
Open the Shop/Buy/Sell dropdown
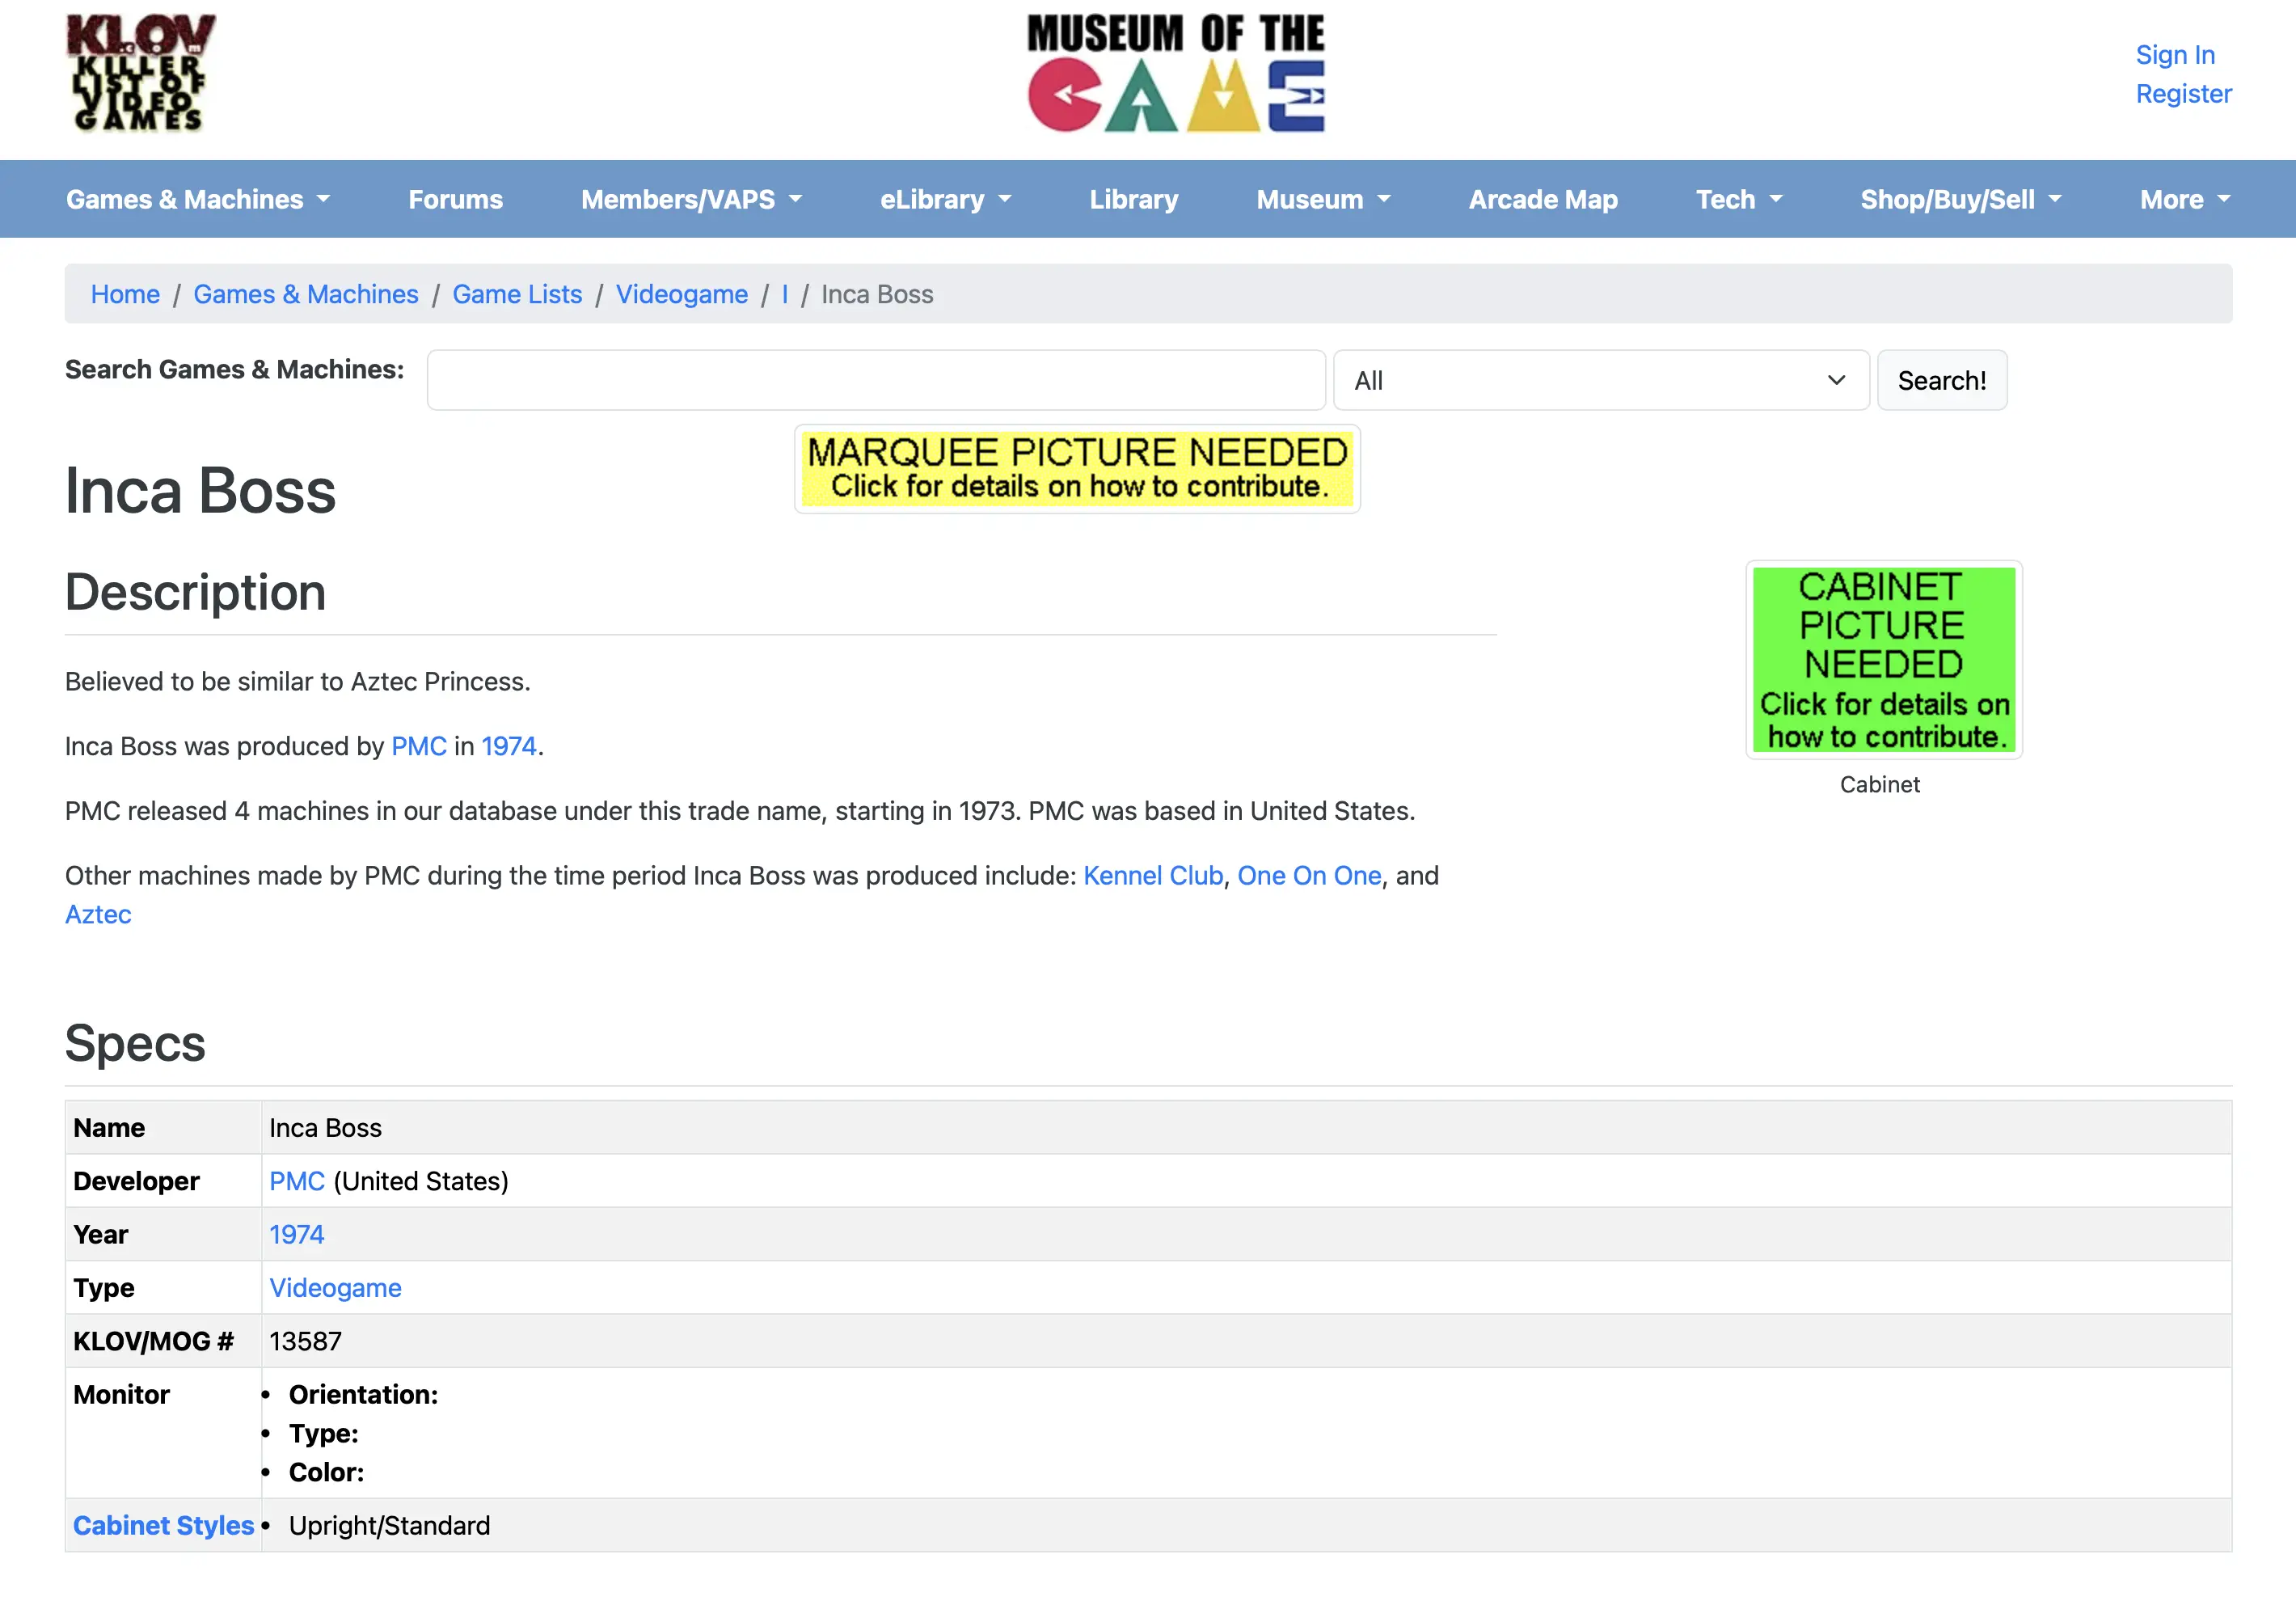[x=1960, y=199]
